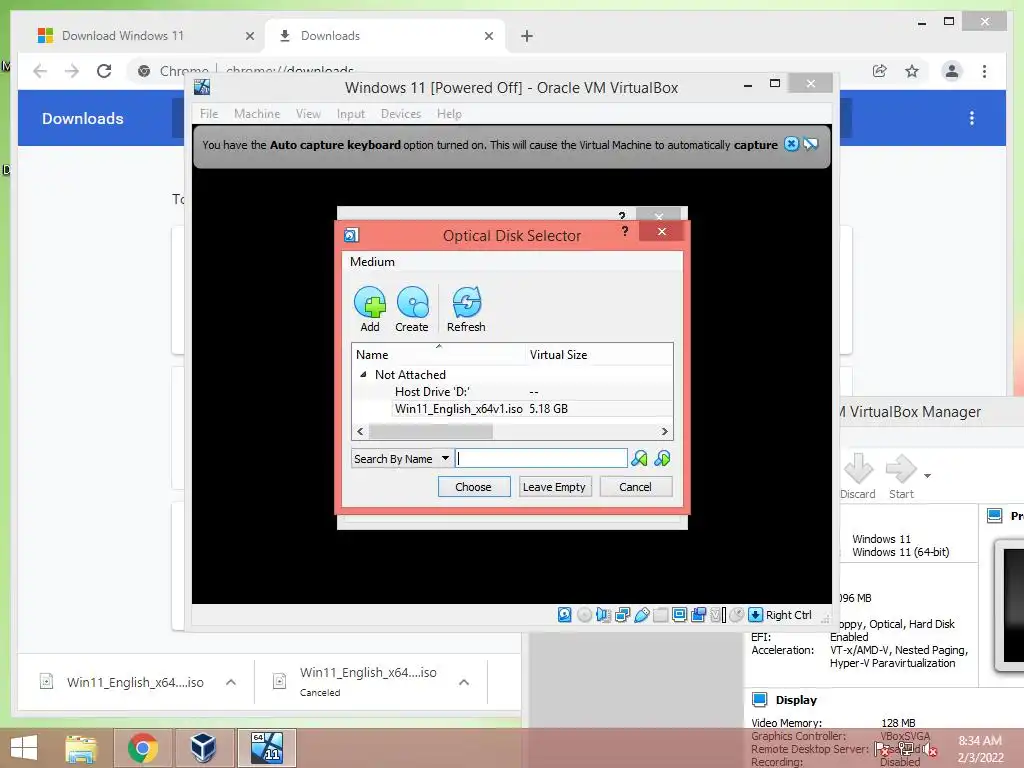Click hard disk activity icon in VM status bar

pyautogui.click(x=565, y=615)
